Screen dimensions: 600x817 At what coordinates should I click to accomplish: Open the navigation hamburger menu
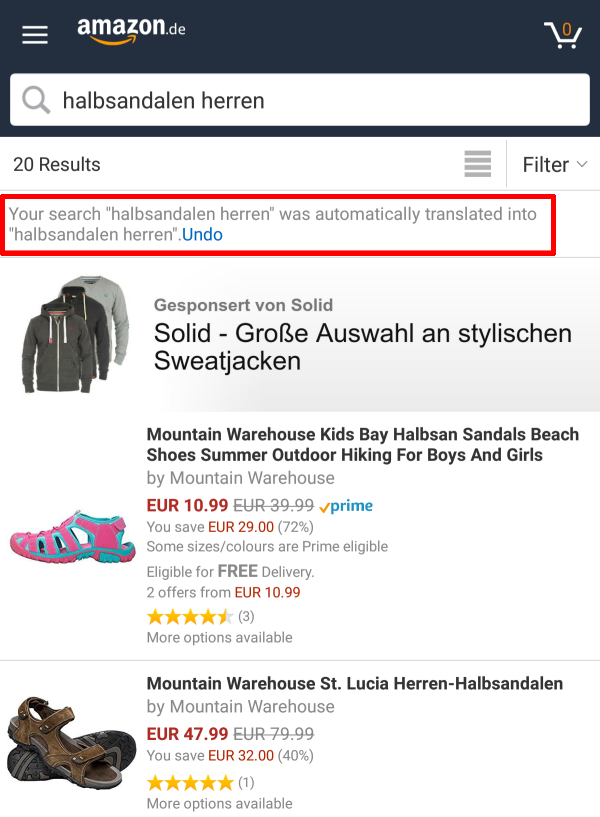click(x=34, y=33)
